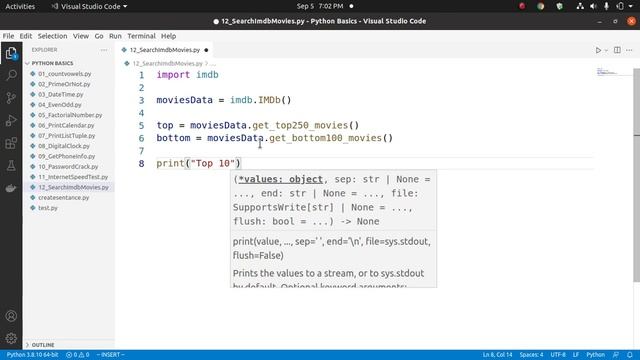
Task: Open test.py file
Action: click(48, 208)
